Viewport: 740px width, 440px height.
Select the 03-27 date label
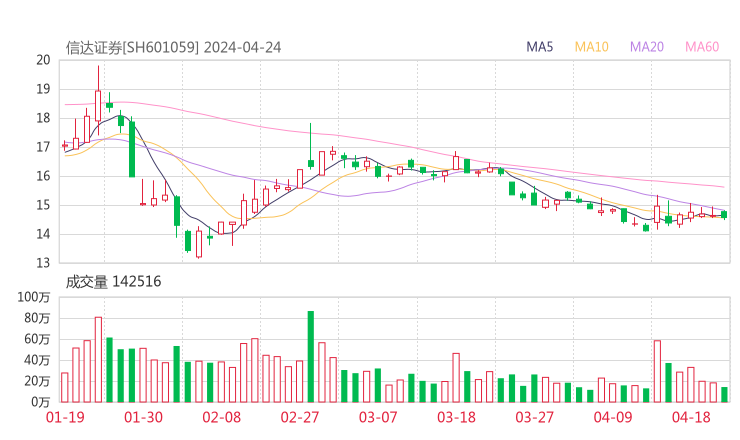[534, 418]
